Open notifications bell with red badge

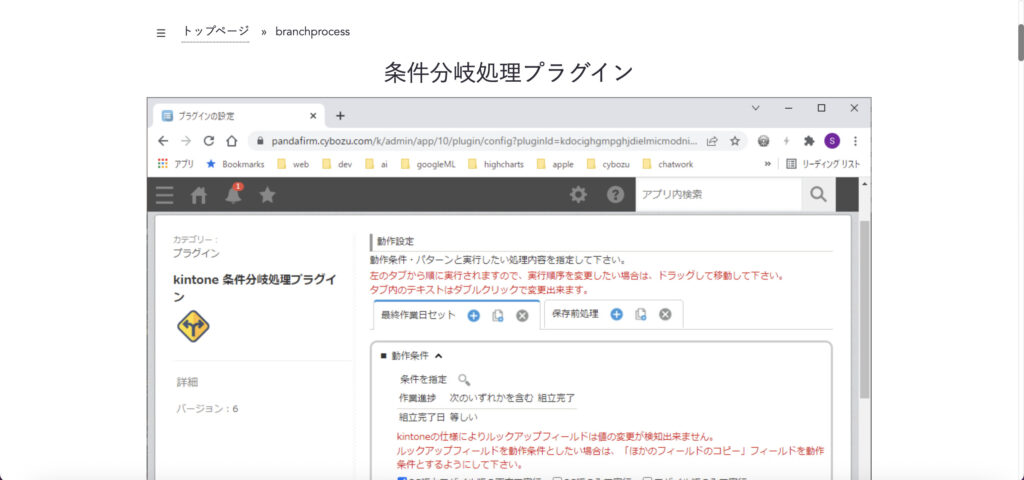(233, 194)
